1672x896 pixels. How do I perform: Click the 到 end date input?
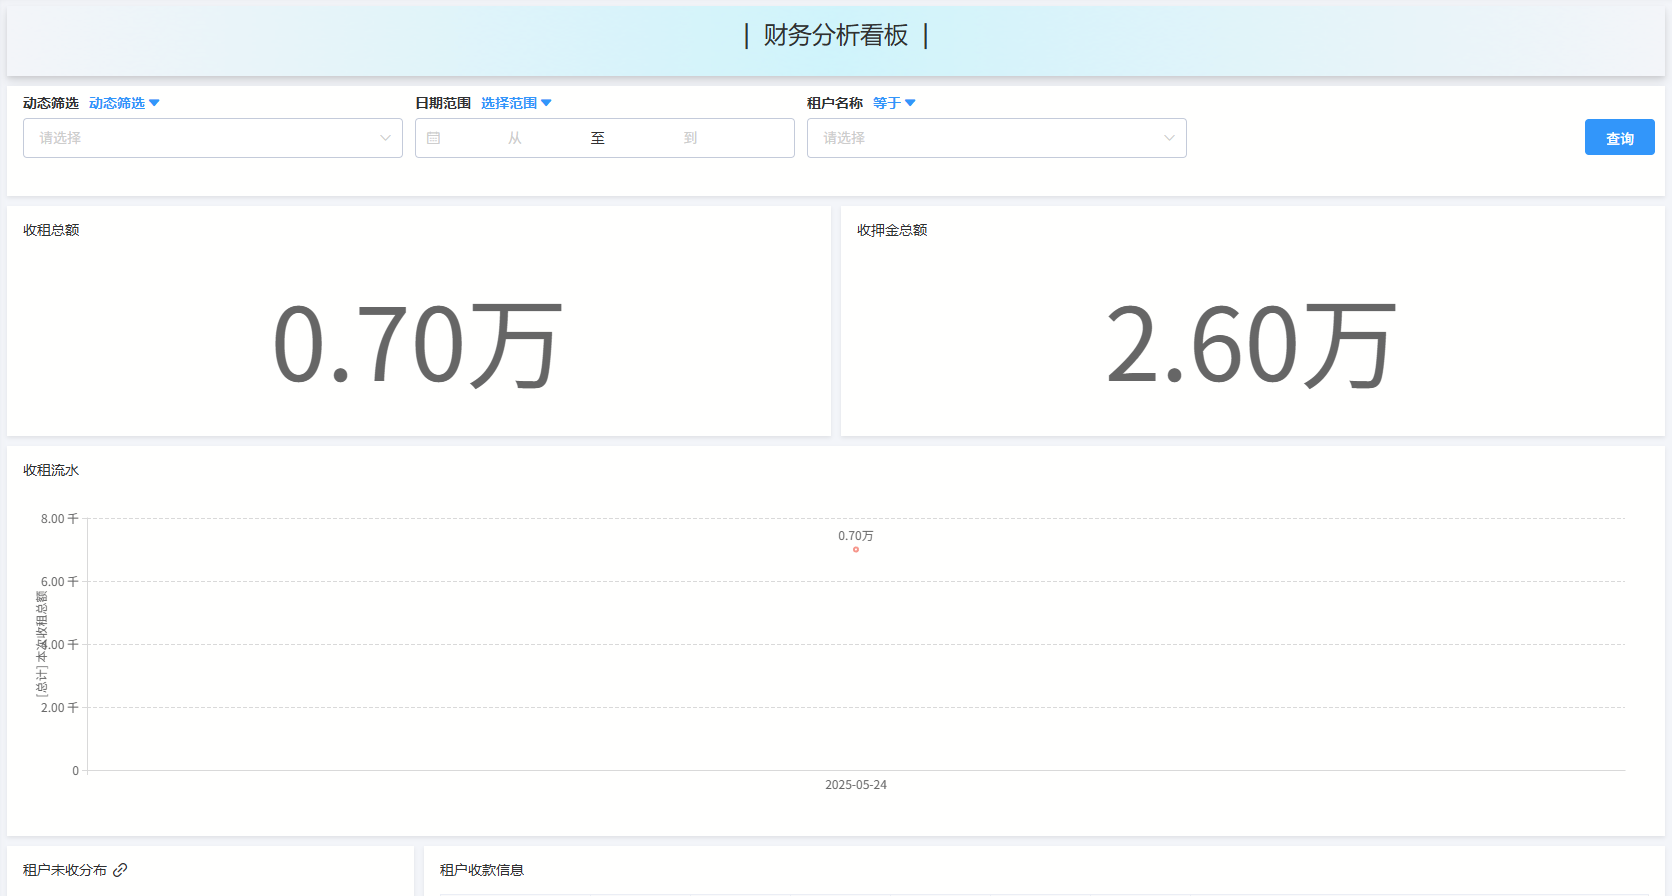[690, 138]
